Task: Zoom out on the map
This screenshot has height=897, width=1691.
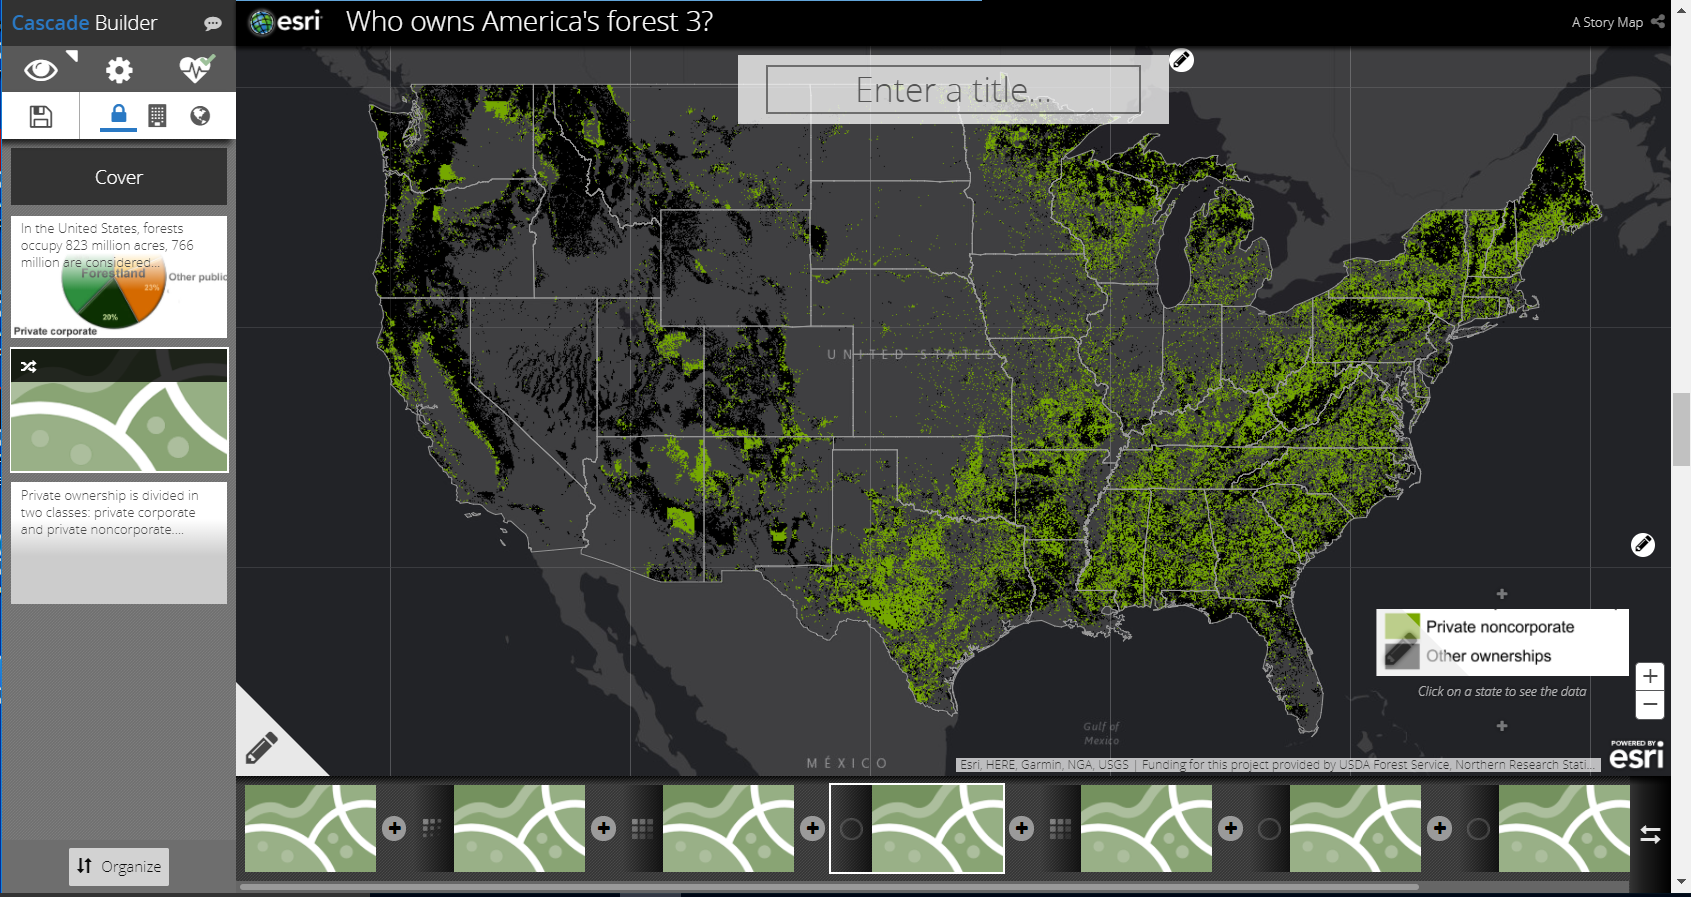Action: pyautogui.click(x=1650, y=705)
